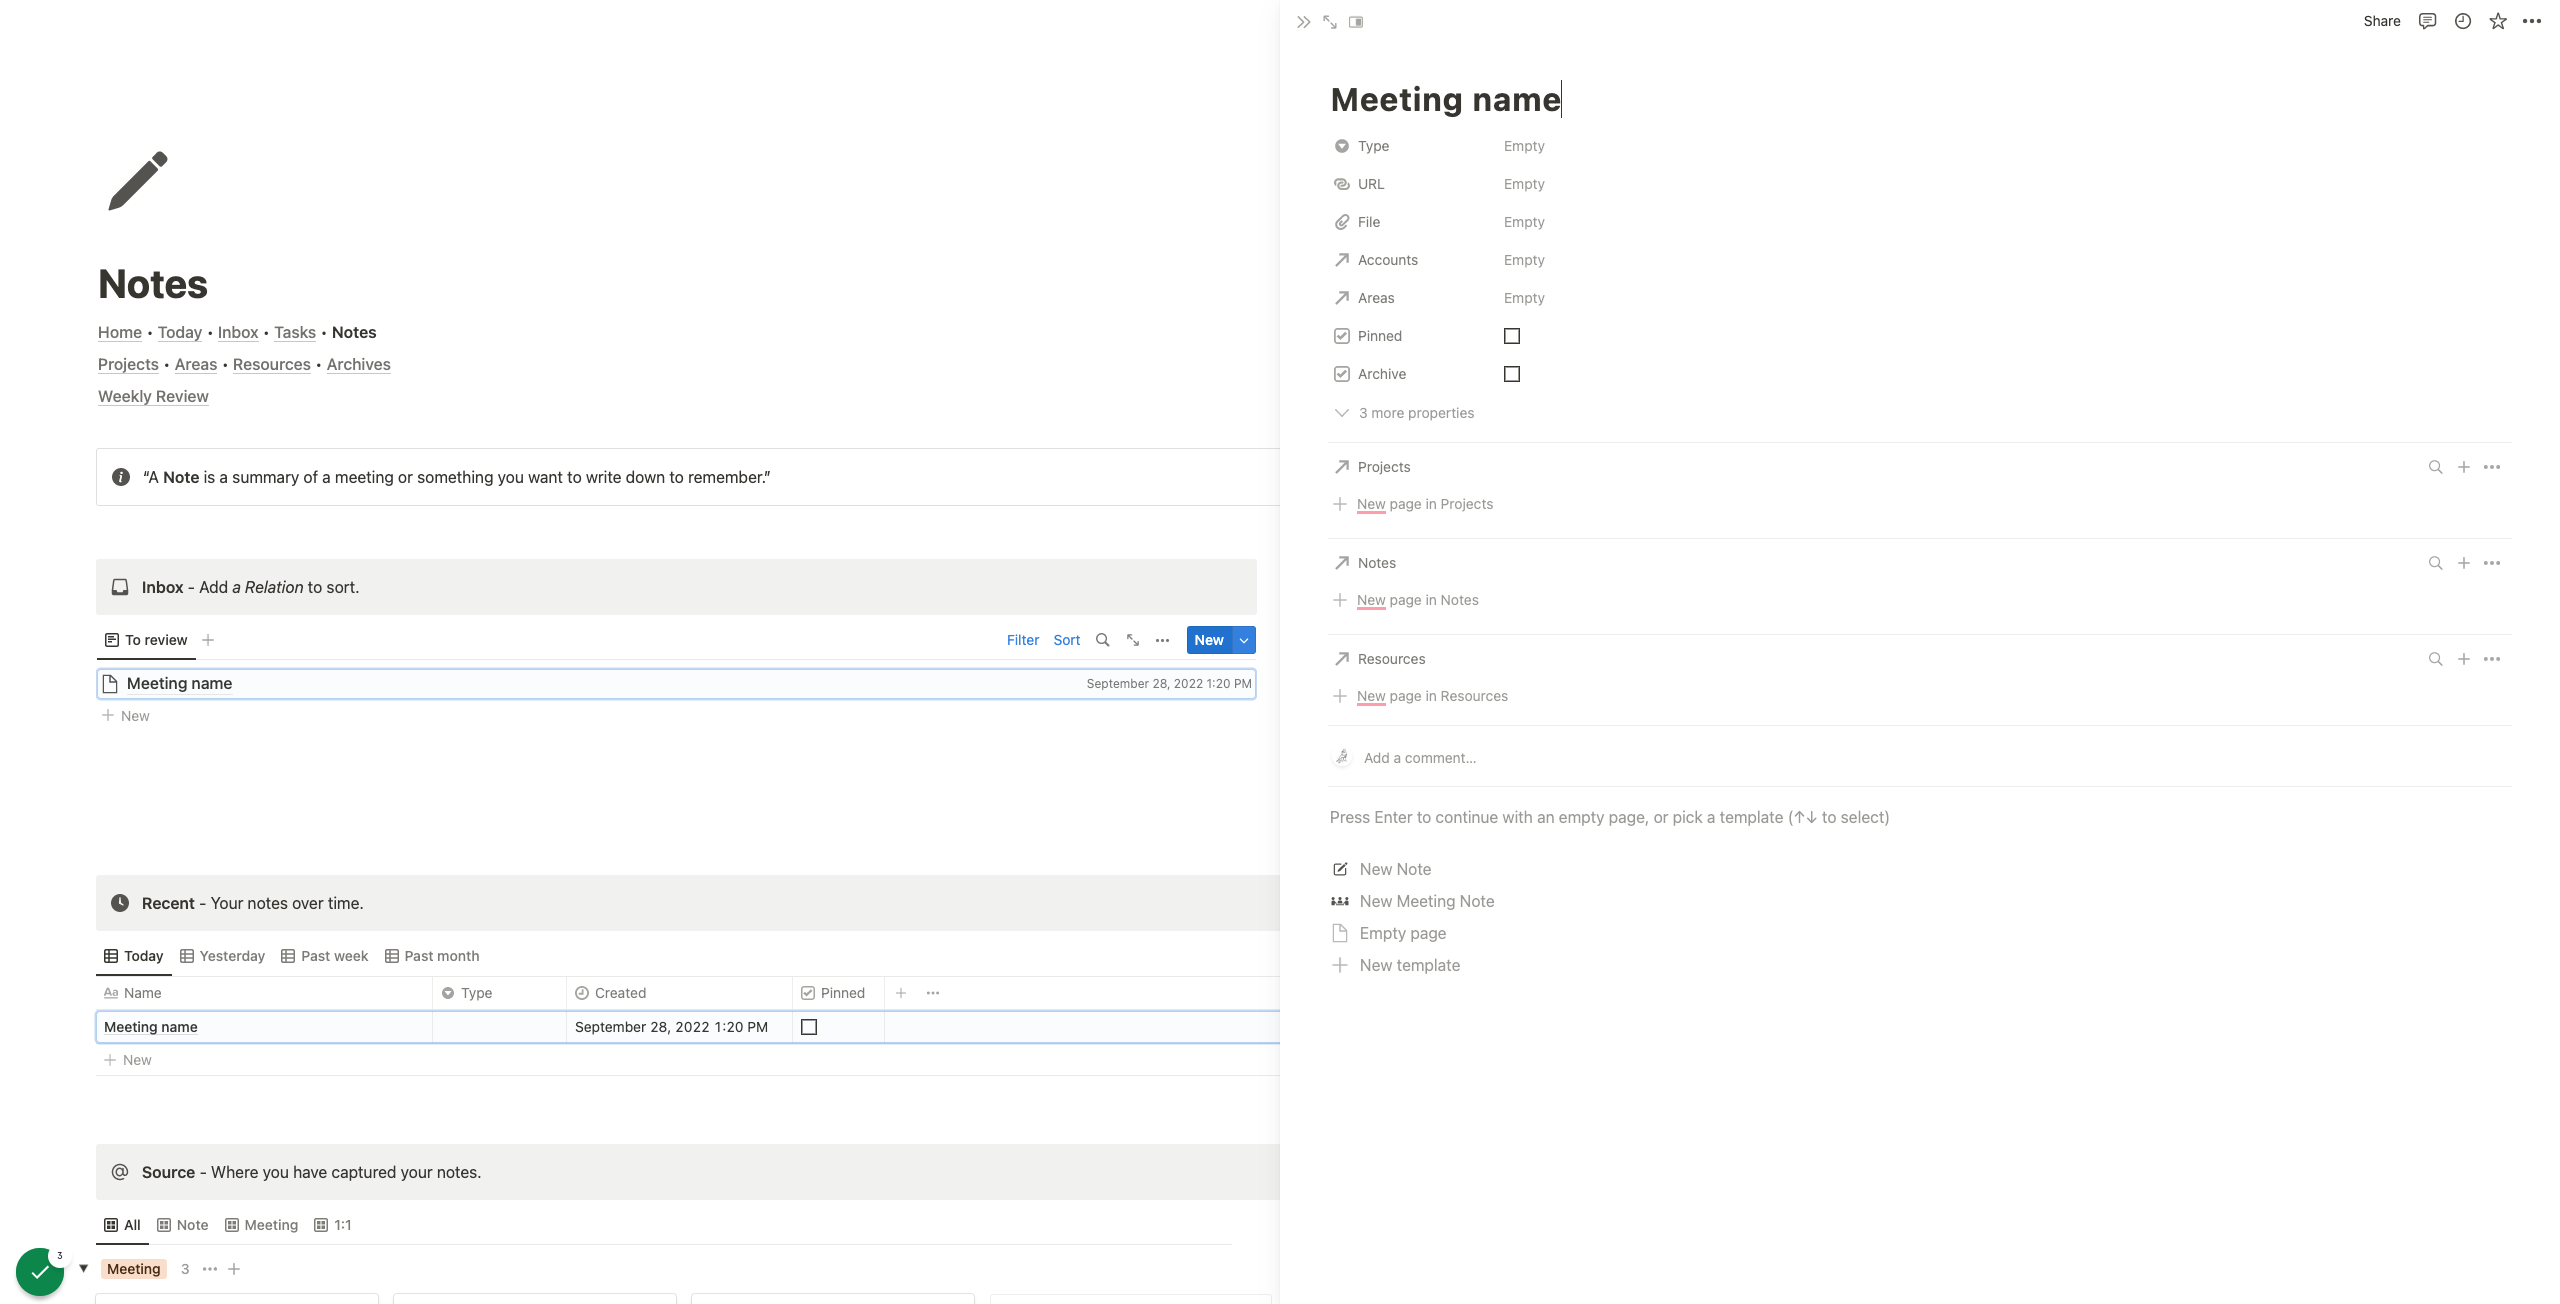This screenshot has width=2560, height=1304.
Task: Close the side peek with double-chevron icon
Action: click(x=1303, y=22)
